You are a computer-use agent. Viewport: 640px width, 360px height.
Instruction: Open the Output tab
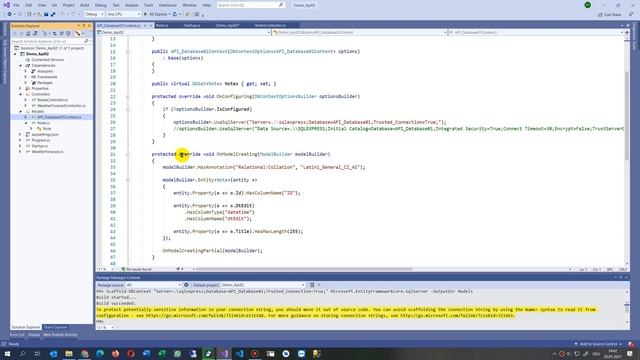(x=34, y=335)
